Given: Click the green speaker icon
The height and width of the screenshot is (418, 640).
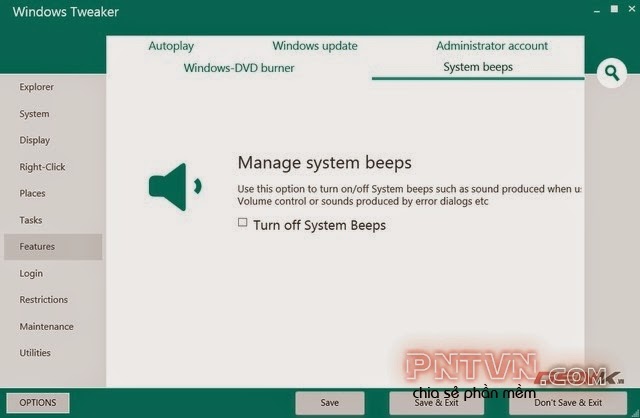Looking at the screenshot, I should click(175, 187).
